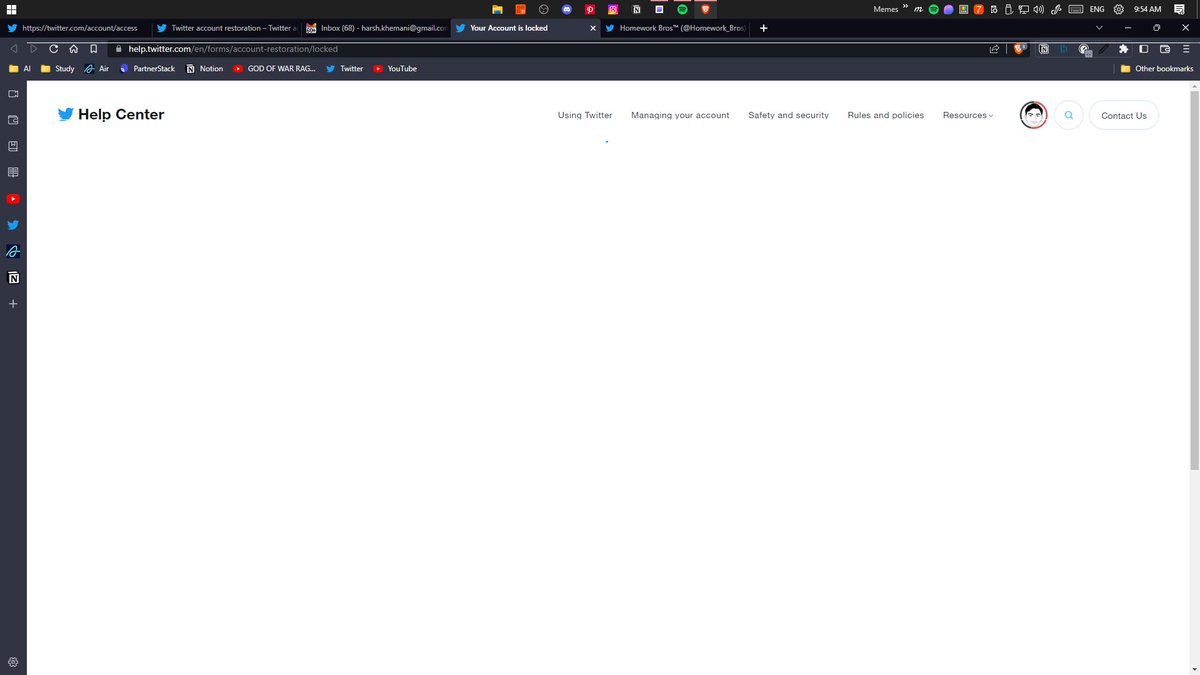
Task: Open Instagram from the taskbar
Action: 613,9
